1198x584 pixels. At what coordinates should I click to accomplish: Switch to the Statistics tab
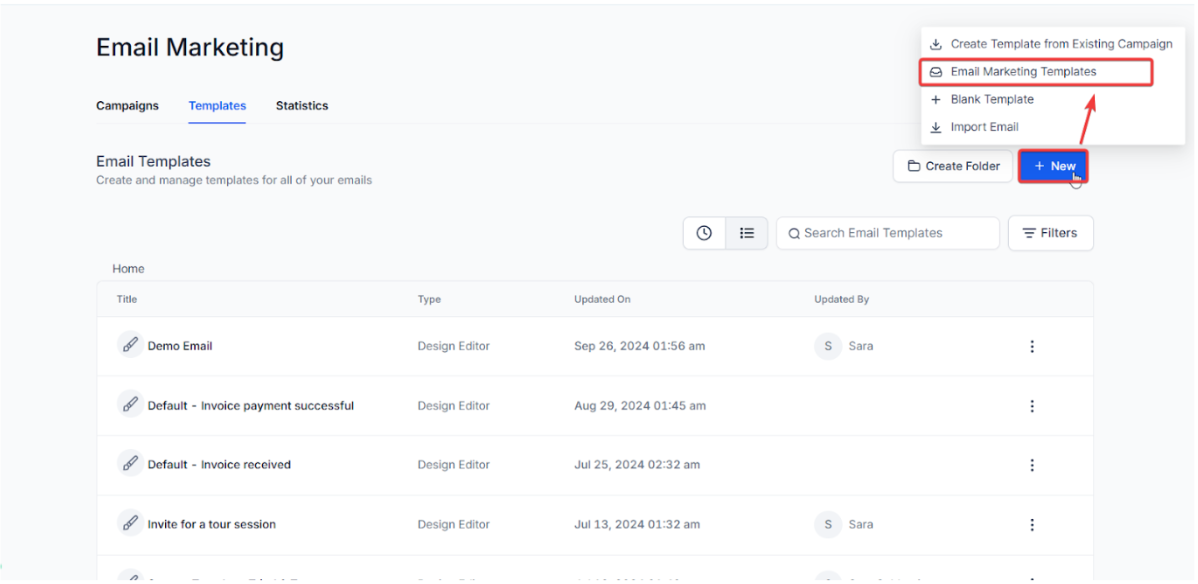point(302,106)
